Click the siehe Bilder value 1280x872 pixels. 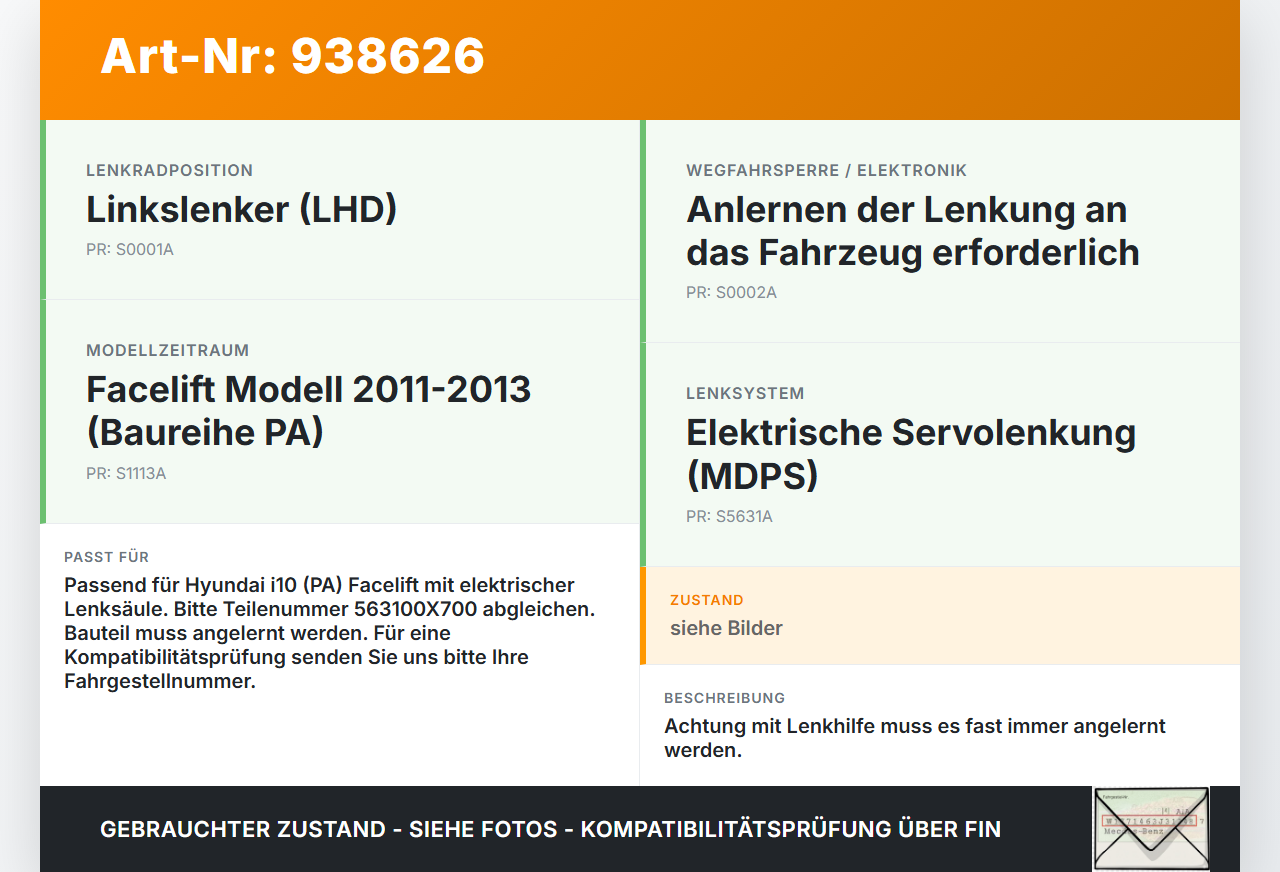tap(726, 628)
